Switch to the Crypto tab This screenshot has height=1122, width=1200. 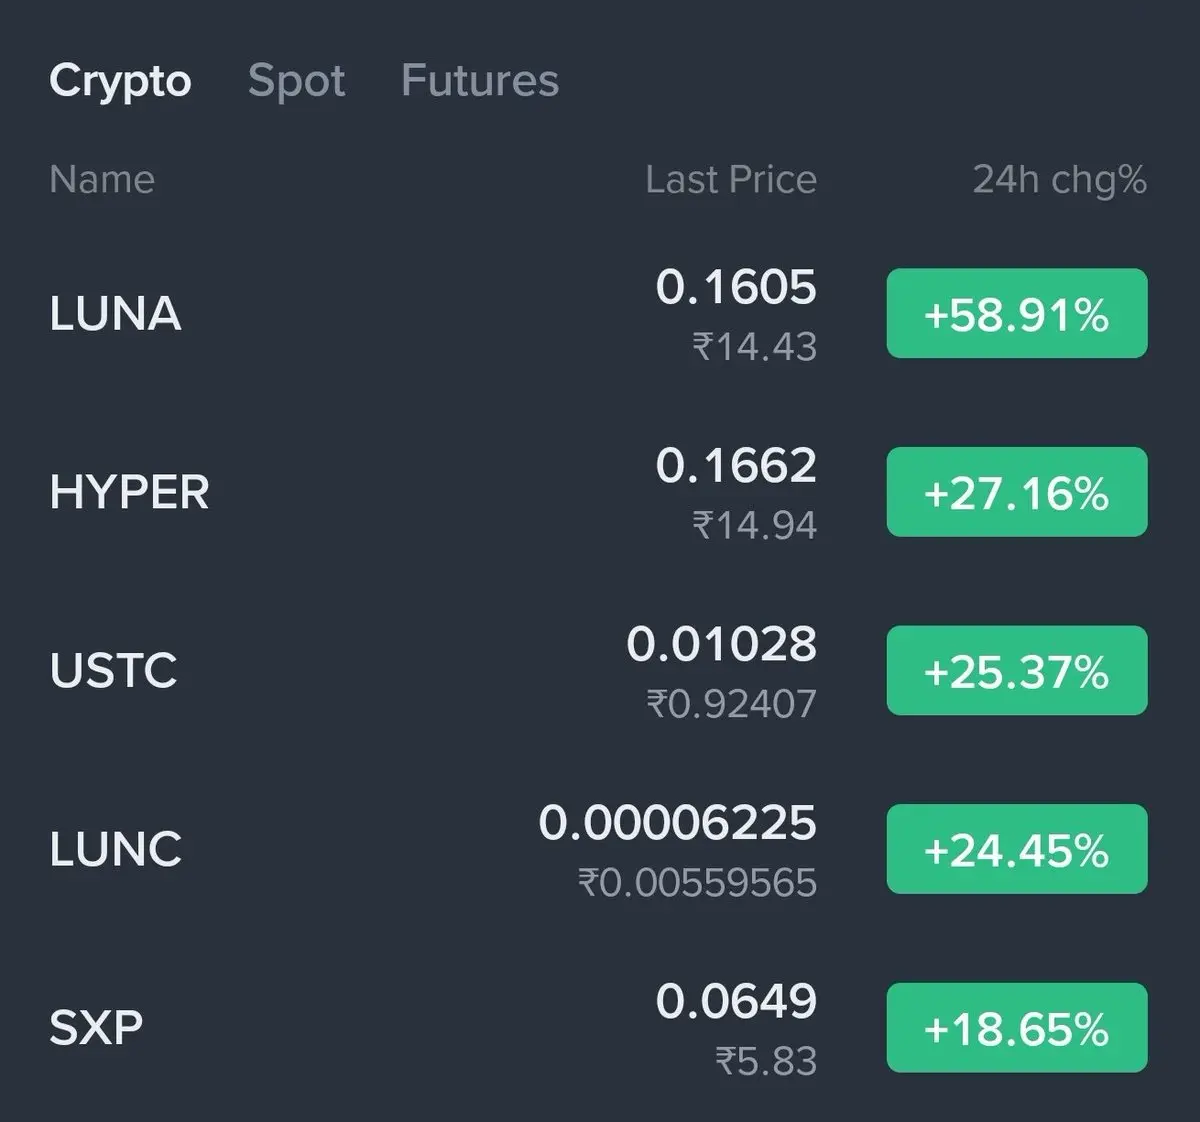120,82
